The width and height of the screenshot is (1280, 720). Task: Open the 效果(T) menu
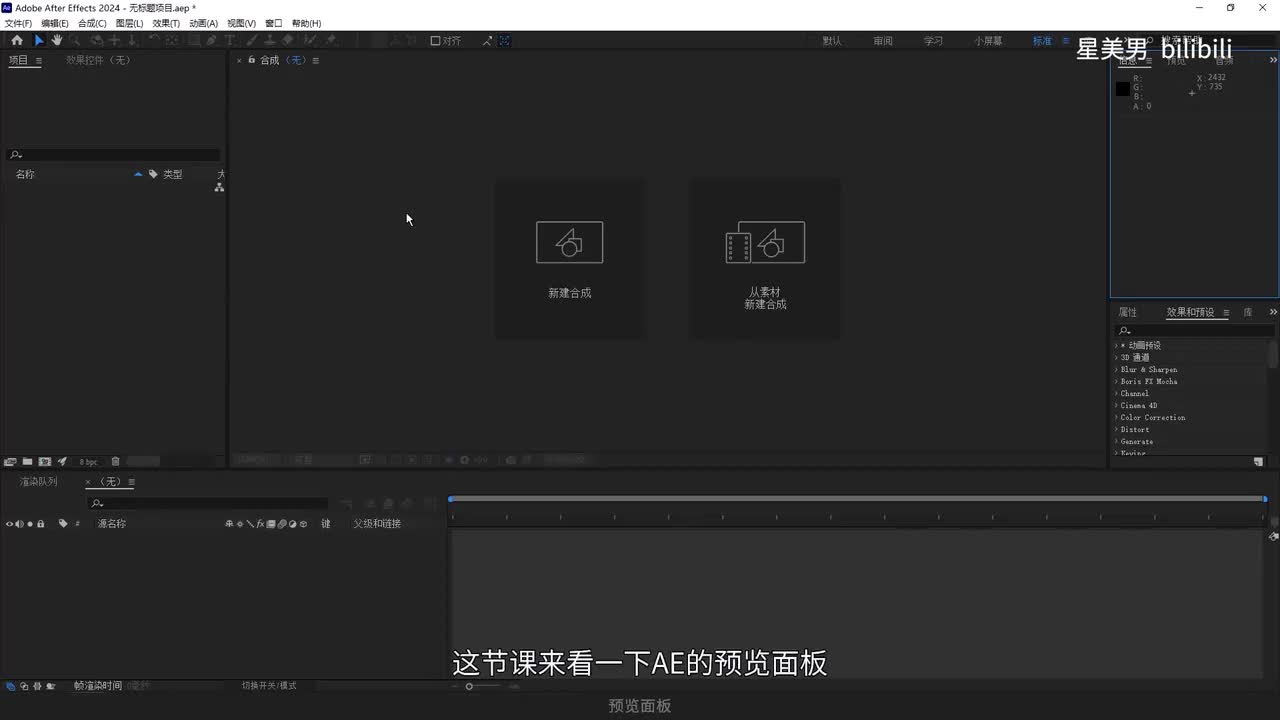click(x=166, y=23)
